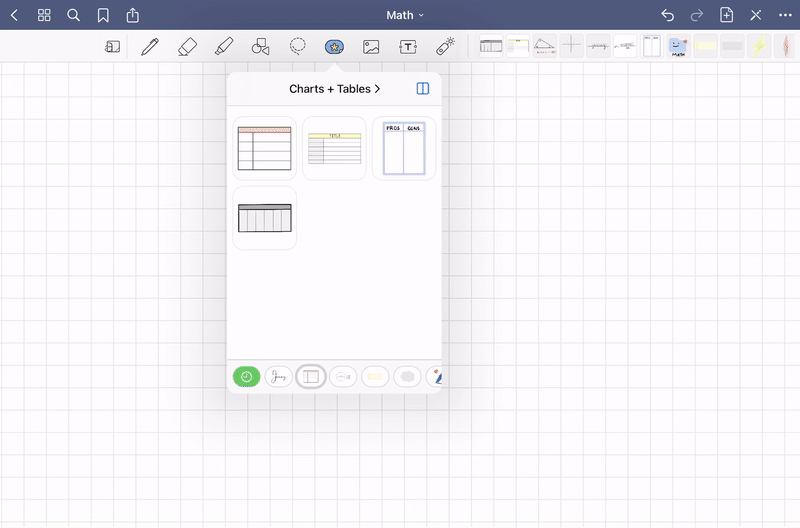The height and width of the screenshot is (528, 800).
Task: Click the Add page button
Action: 727,15
